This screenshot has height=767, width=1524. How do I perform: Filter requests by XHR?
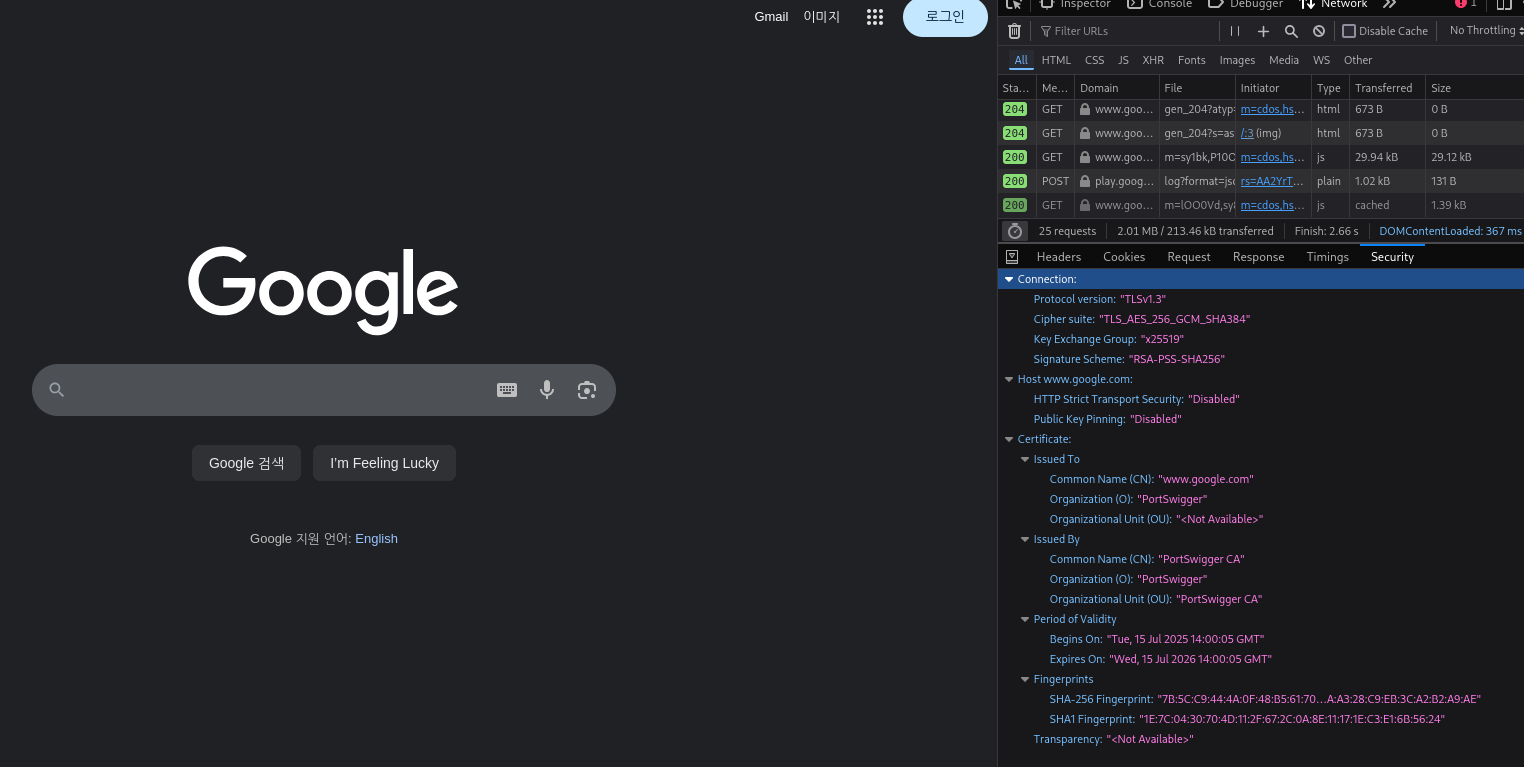[x=1153, y=60]
